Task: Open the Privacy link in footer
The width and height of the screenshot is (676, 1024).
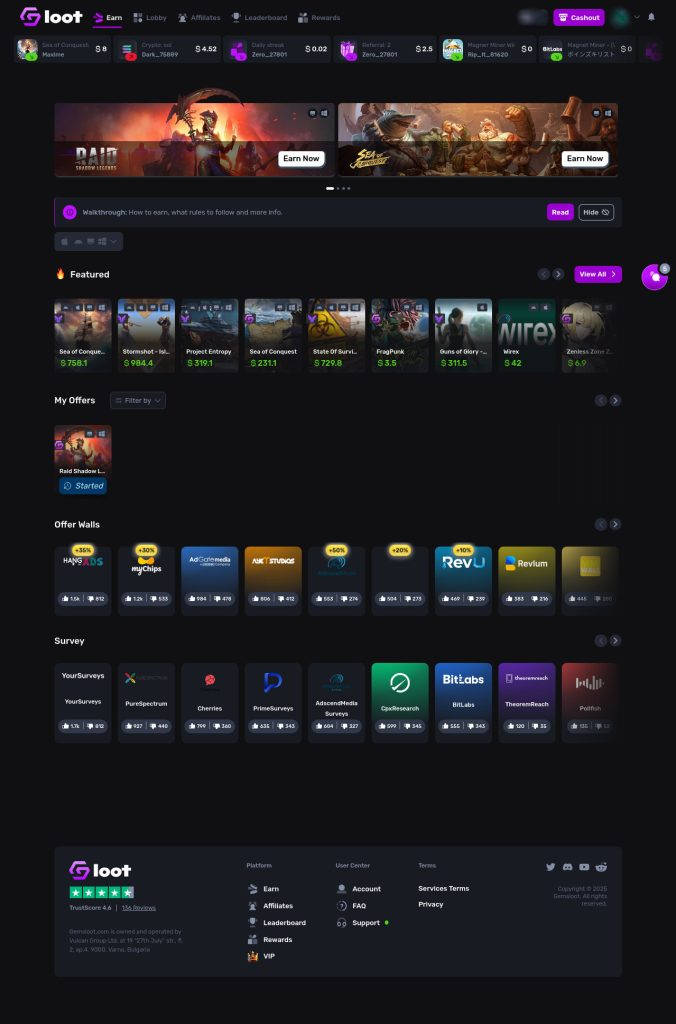Action: coord(430,904)
